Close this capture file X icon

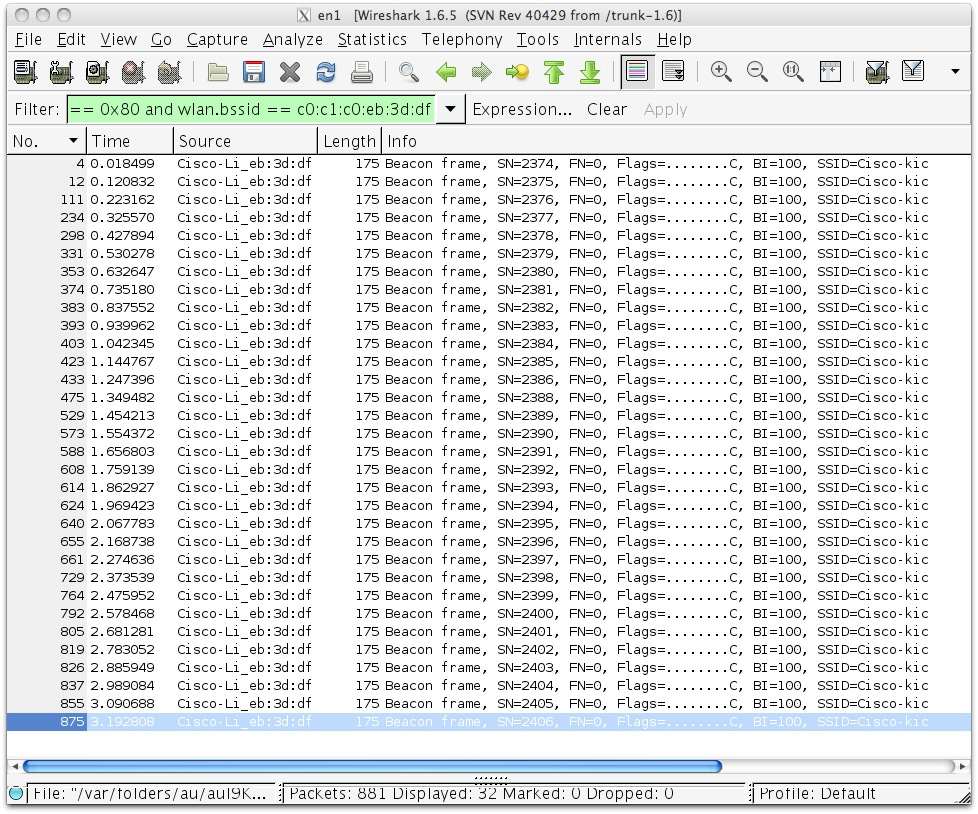tap(290, 72)
